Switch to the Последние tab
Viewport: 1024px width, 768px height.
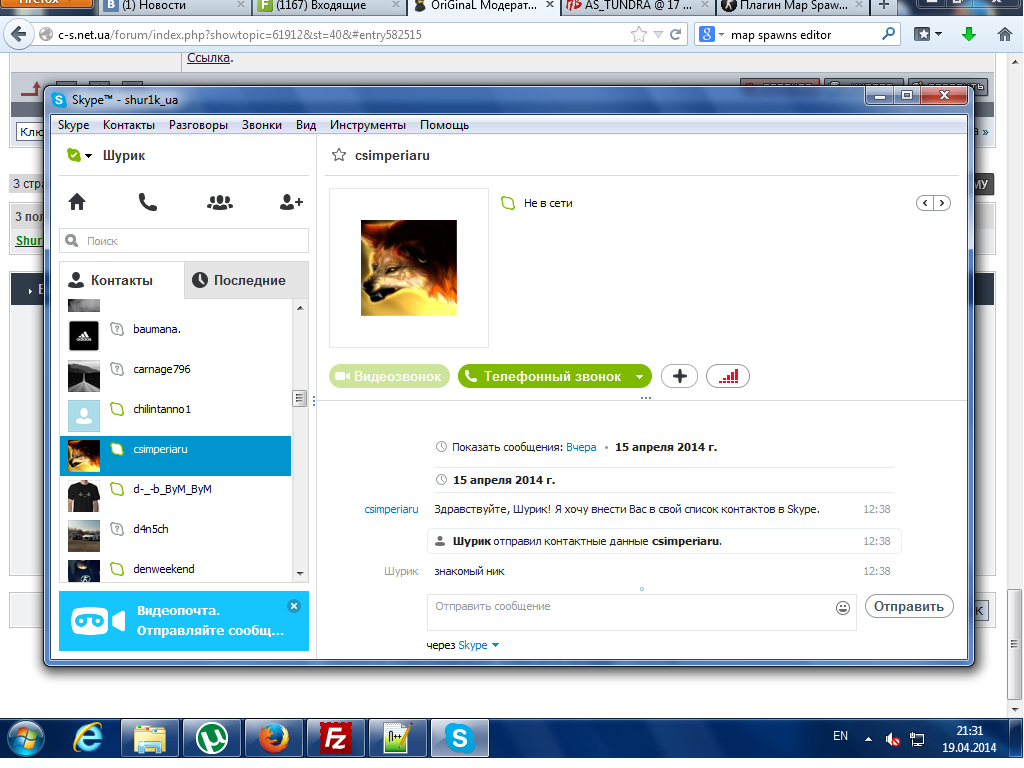(x=246, y=280)
